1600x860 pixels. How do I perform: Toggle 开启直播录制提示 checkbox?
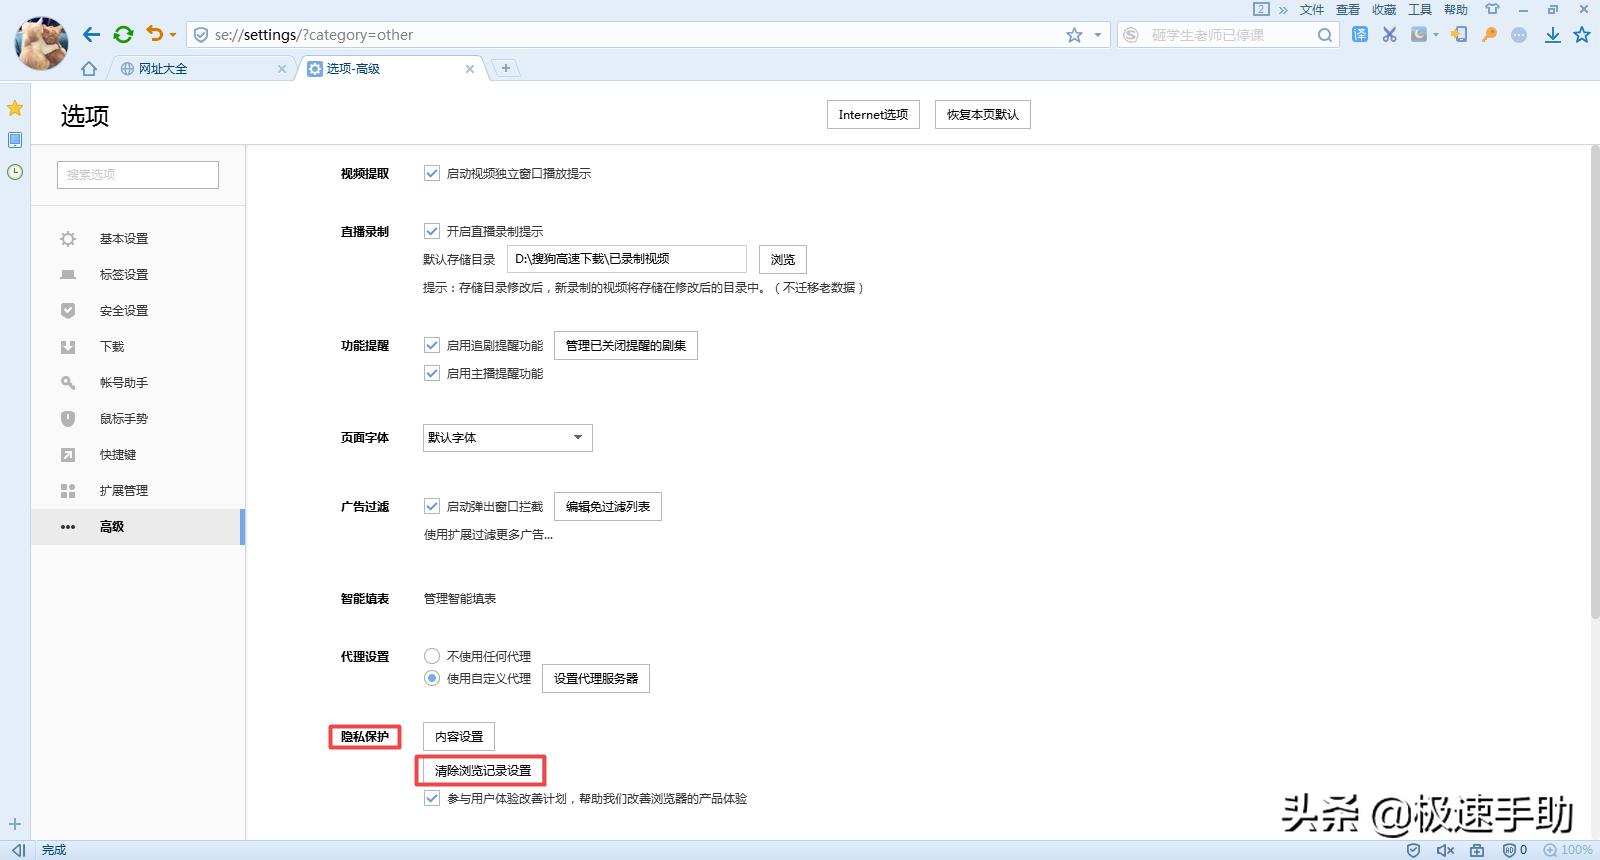432,231
